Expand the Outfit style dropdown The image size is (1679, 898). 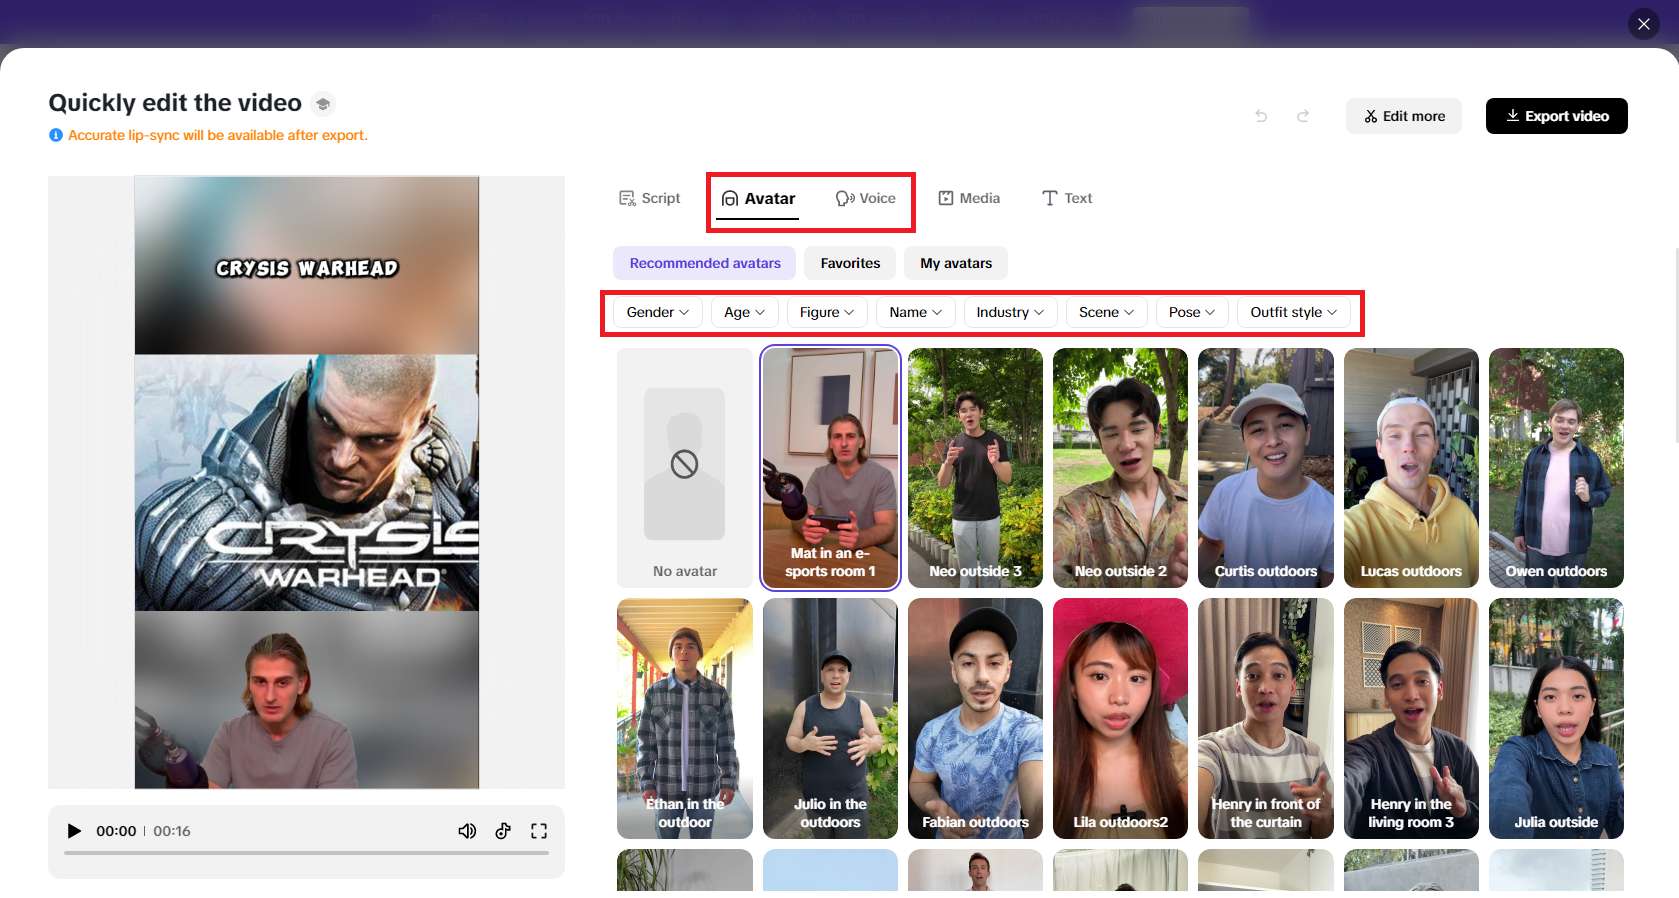point(1293,312)
